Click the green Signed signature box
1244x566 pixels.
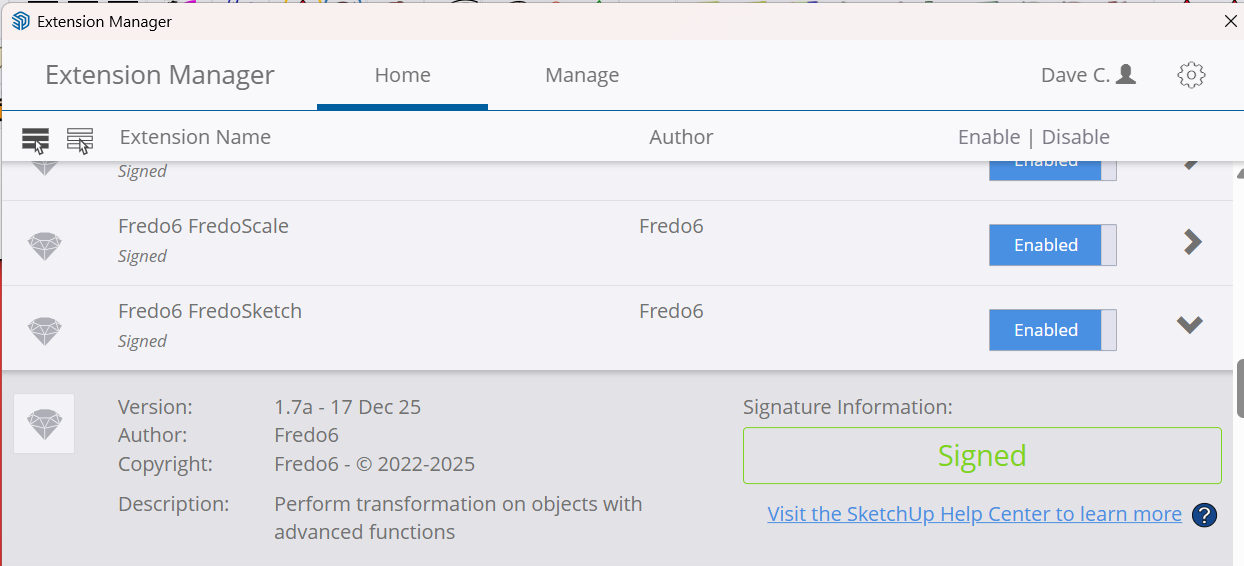coord(981,456)
